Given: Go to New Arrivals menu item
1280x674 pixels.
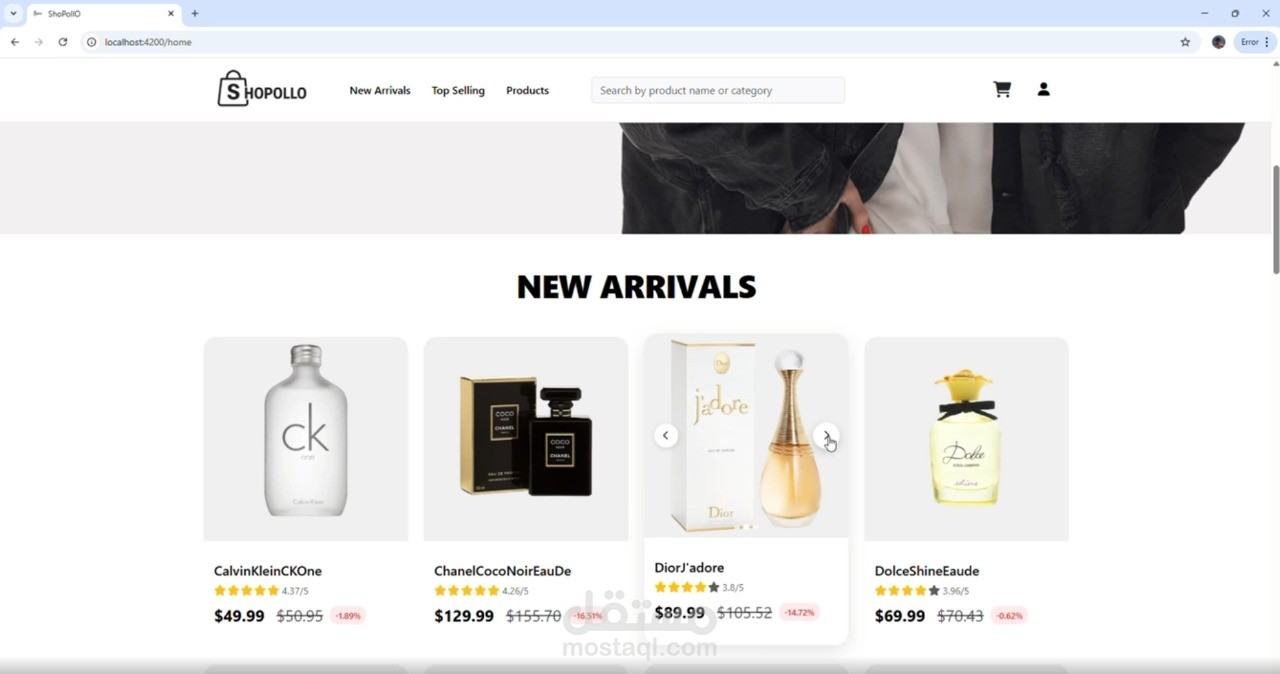Looking at the screenshot, I should pyautogui.click(x=380, y=90).
